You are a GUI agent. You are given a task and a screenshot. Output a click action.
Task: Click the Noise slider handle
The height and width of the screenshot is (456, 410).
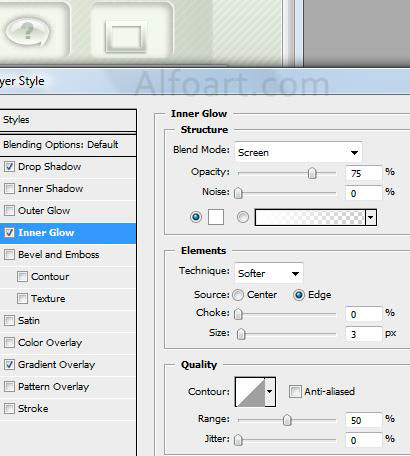238,193
